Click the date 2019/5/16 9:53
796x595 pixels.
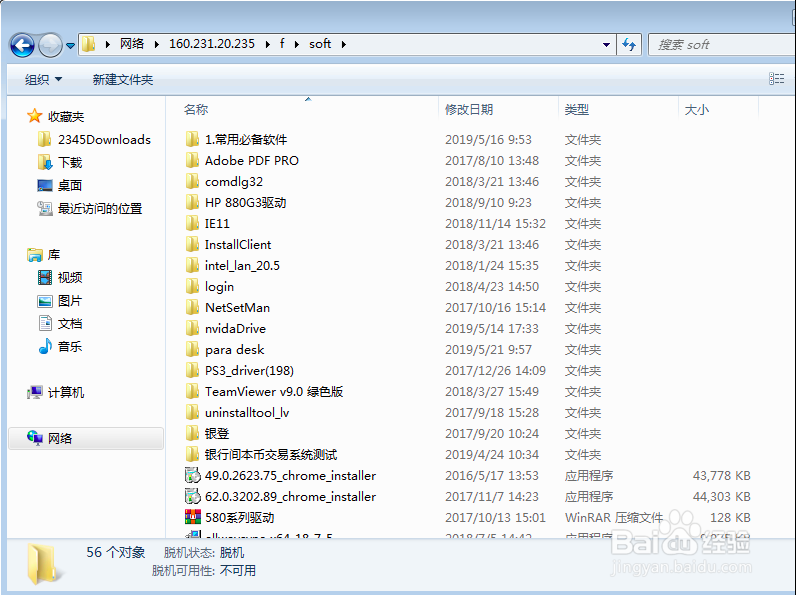488,139
